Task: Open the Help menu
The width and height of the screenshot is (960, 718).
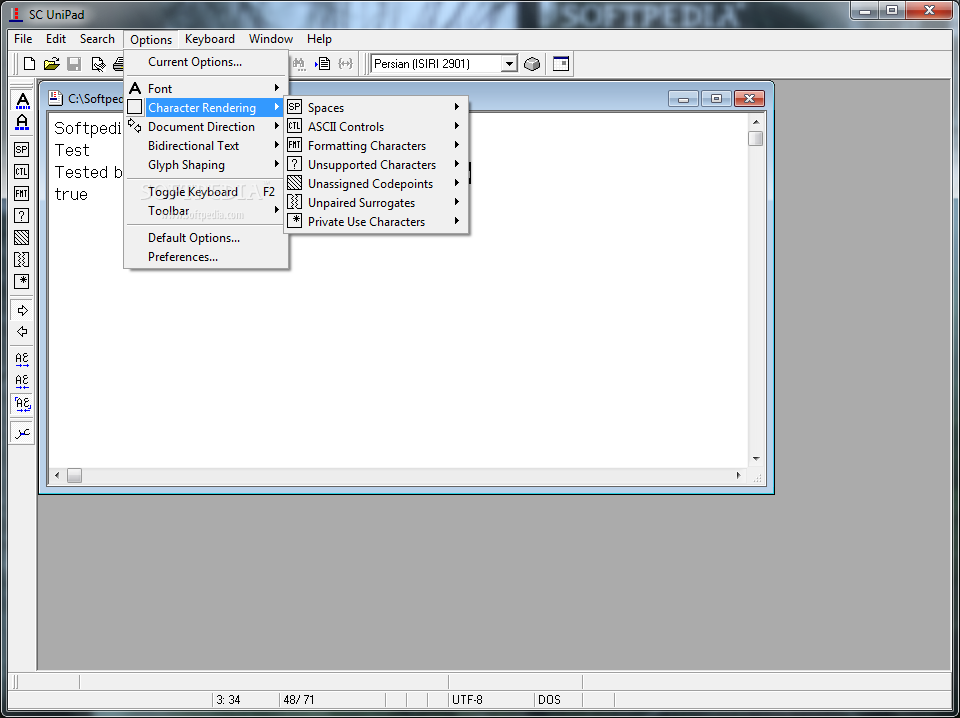Action: (319, 39)
